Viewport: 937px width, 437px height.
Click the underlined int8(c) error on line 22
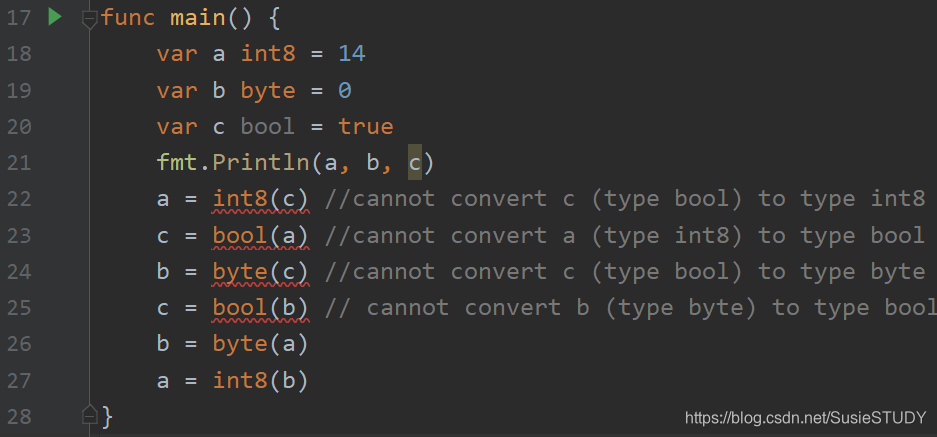[x=261, y=199]
